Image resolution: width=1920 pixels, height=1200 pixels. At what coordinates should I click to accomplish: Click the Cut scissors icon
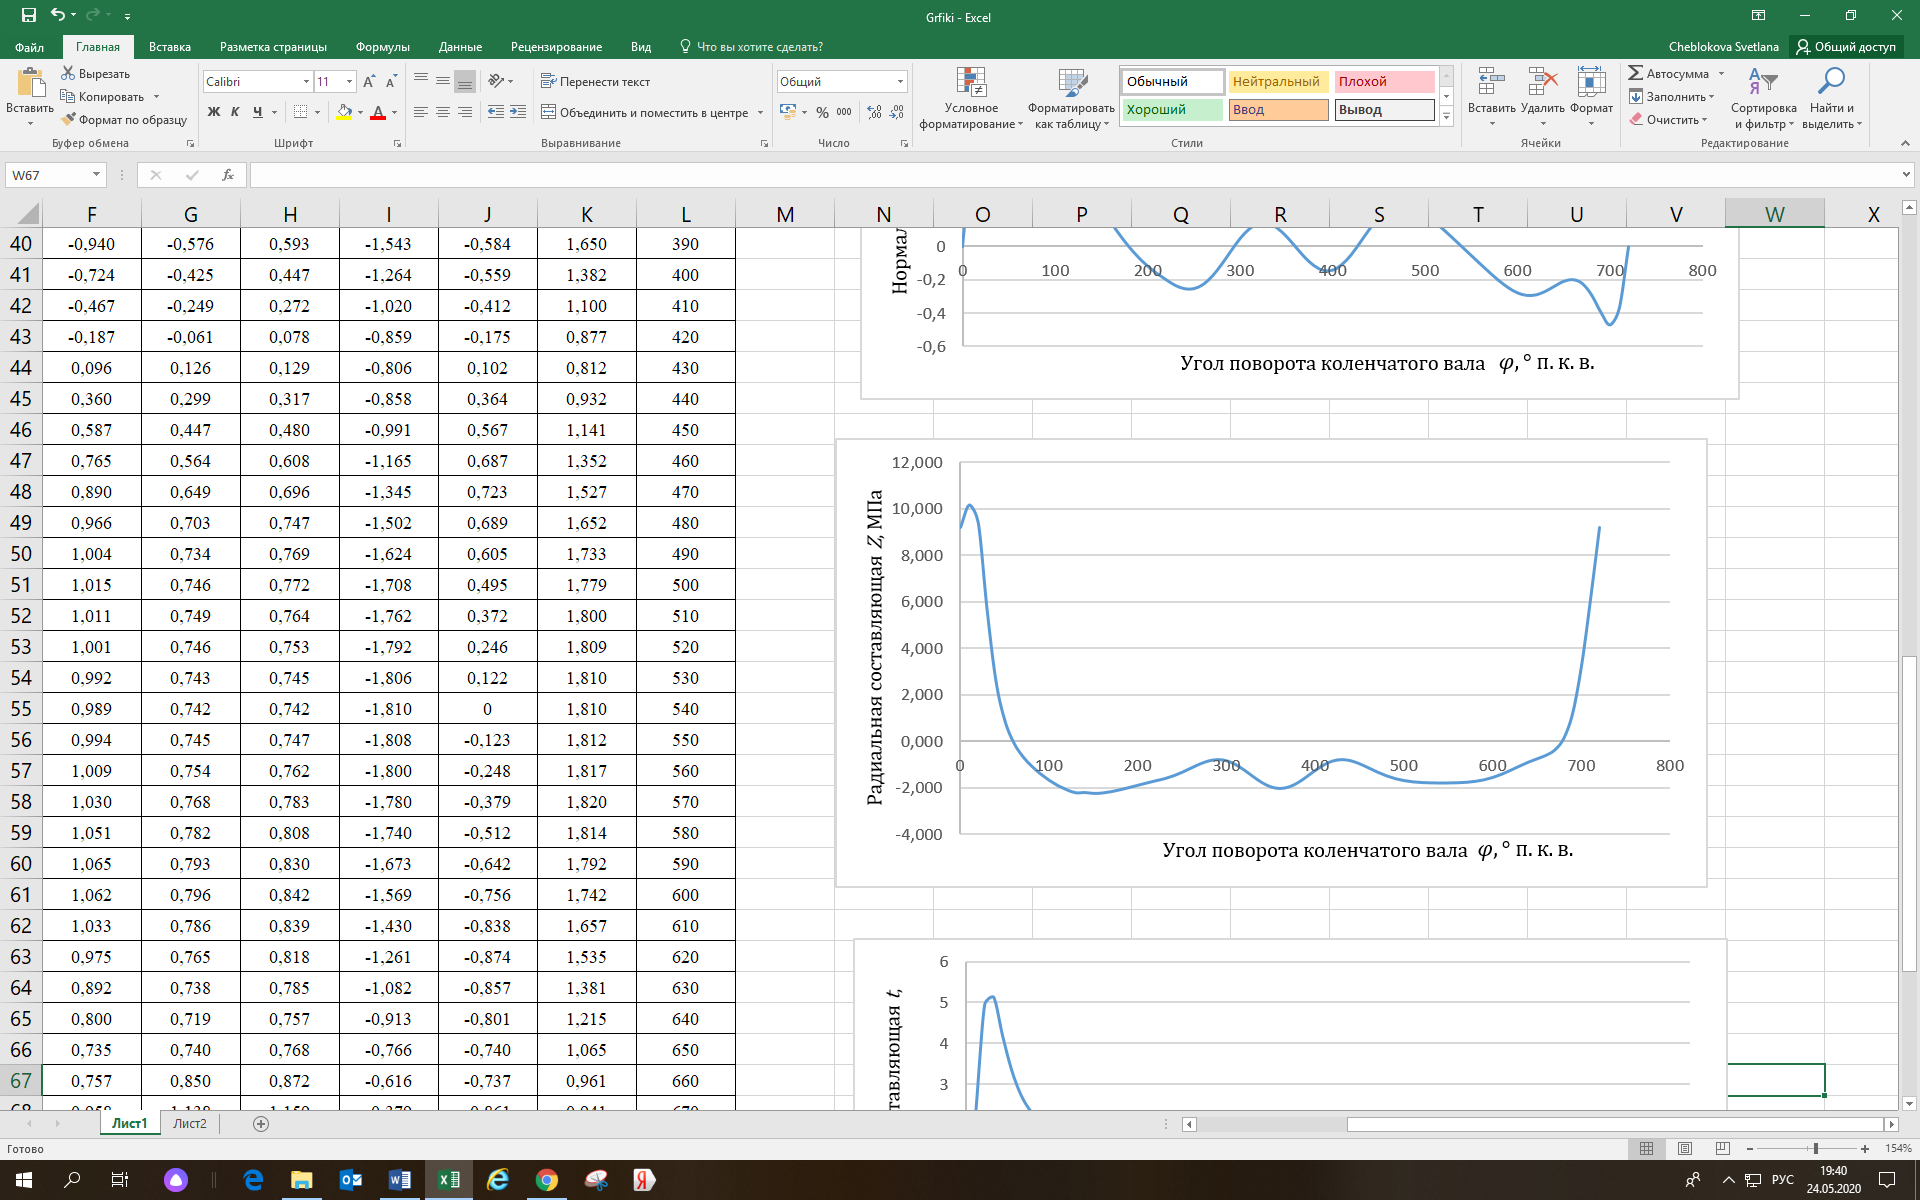(x=68, y=73)
